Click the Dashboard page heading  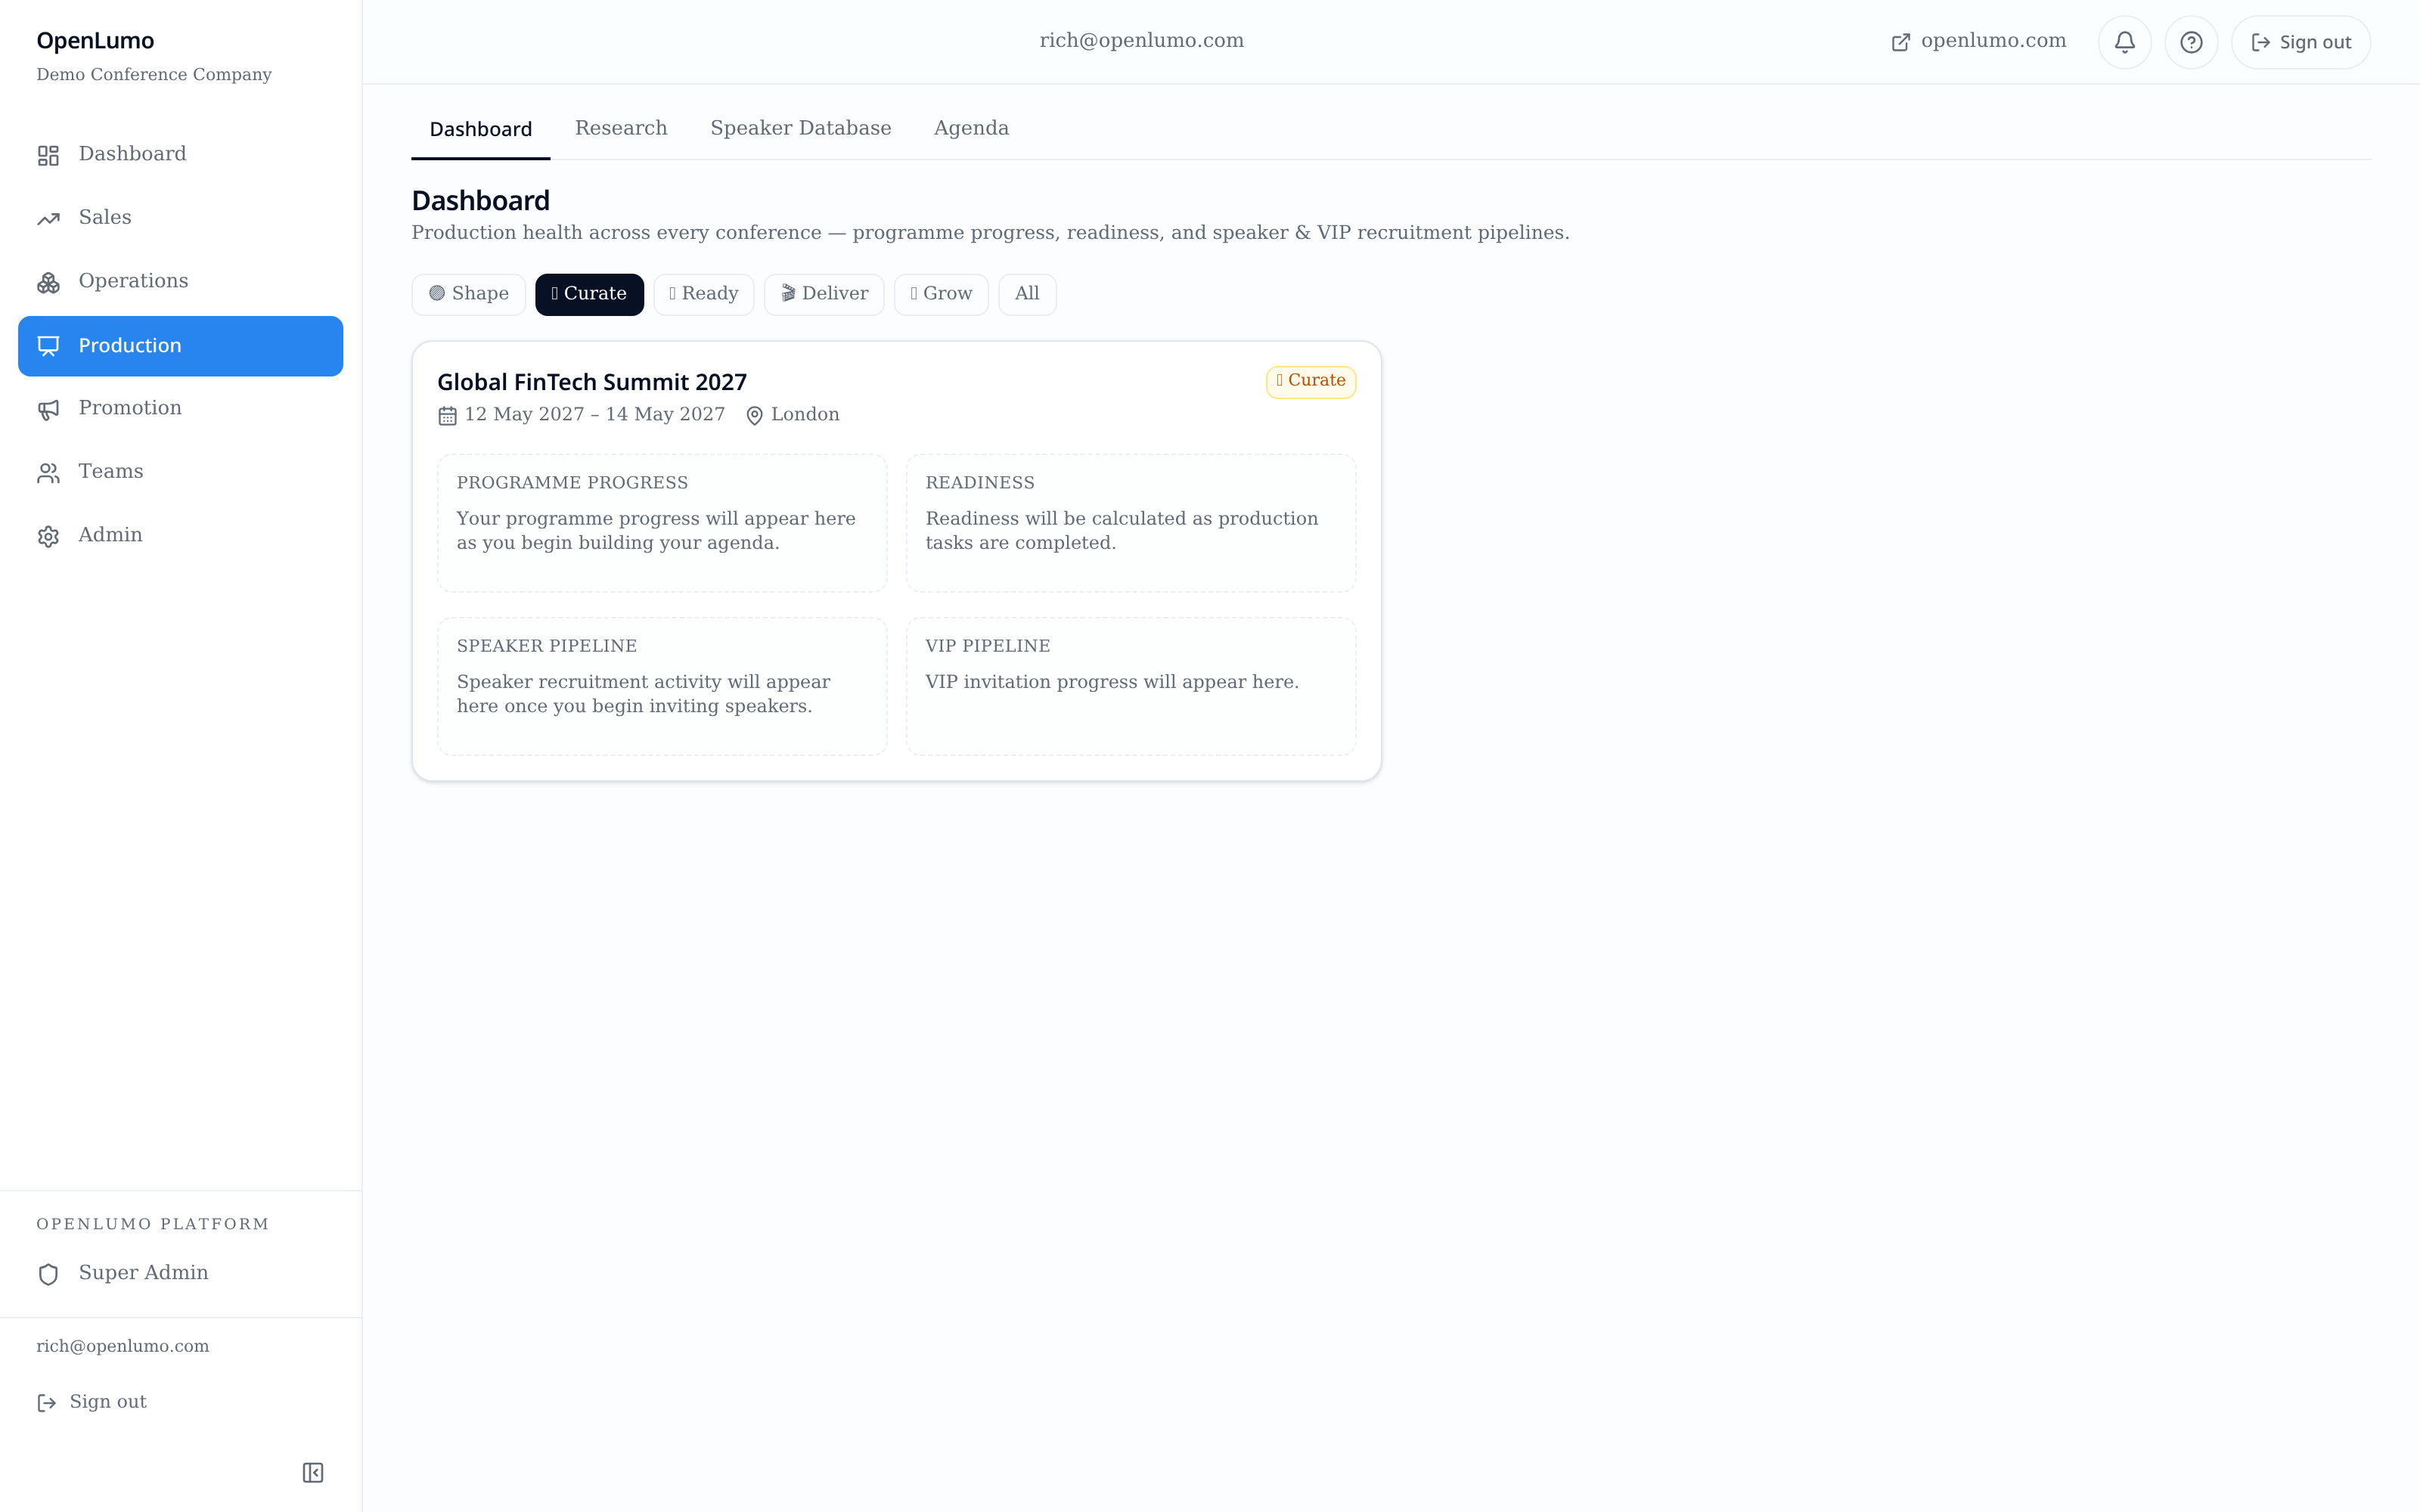click(x=481, y=201)
